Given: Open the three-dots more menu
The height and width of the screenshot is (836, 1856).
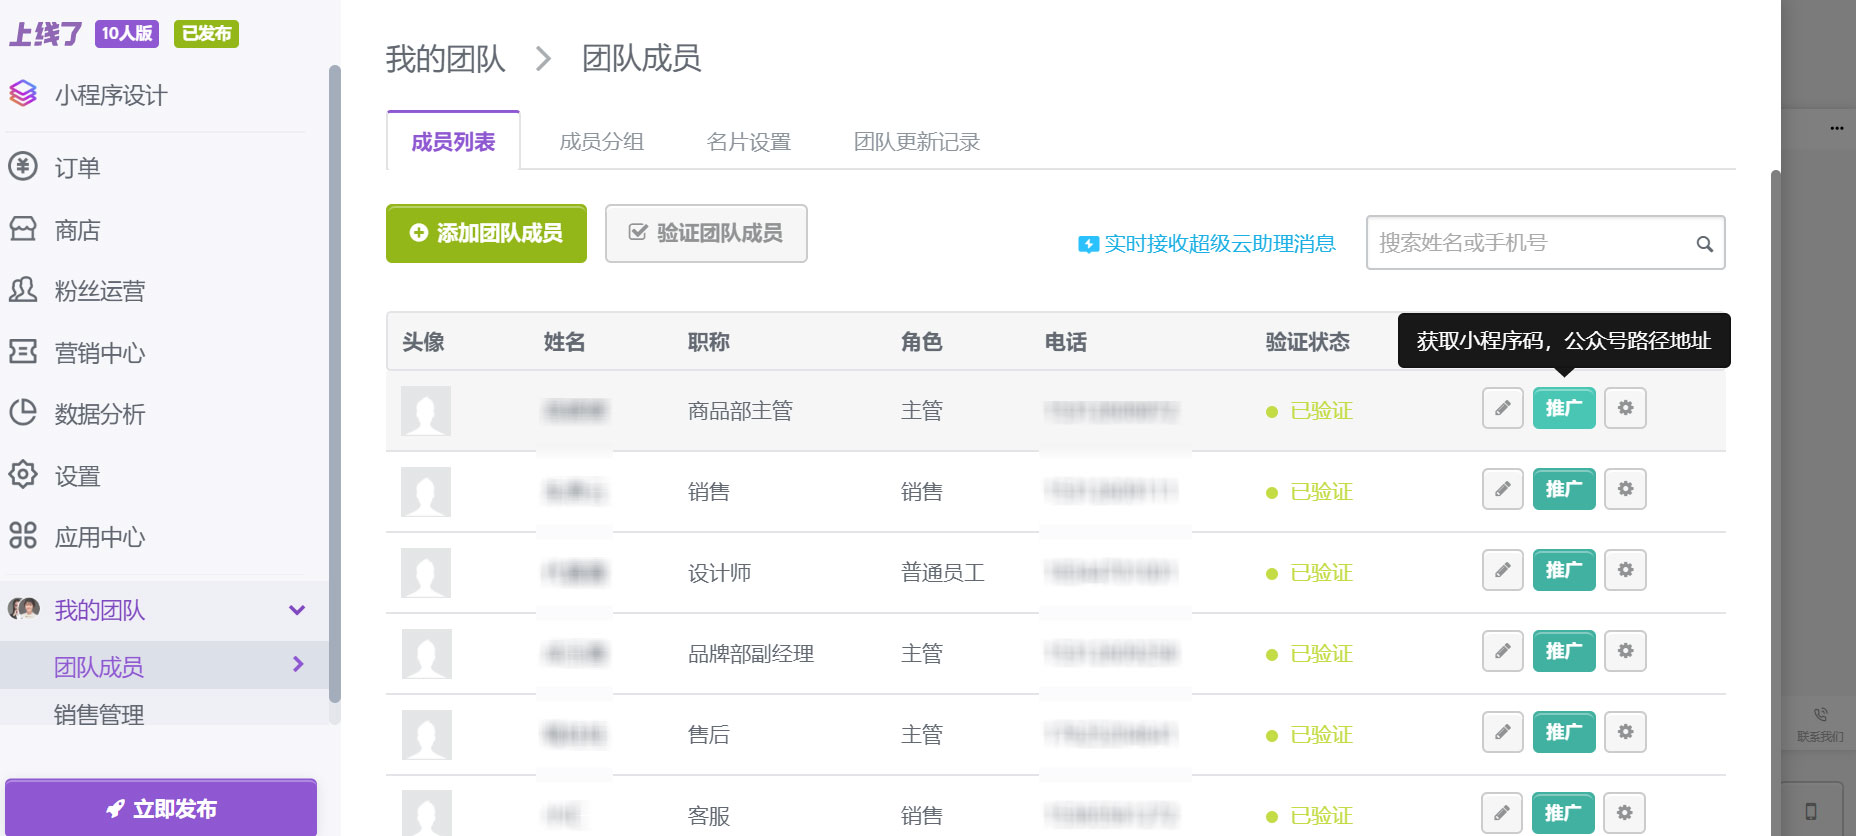Looking at the screenshot, I should (x=1837, y=128).
